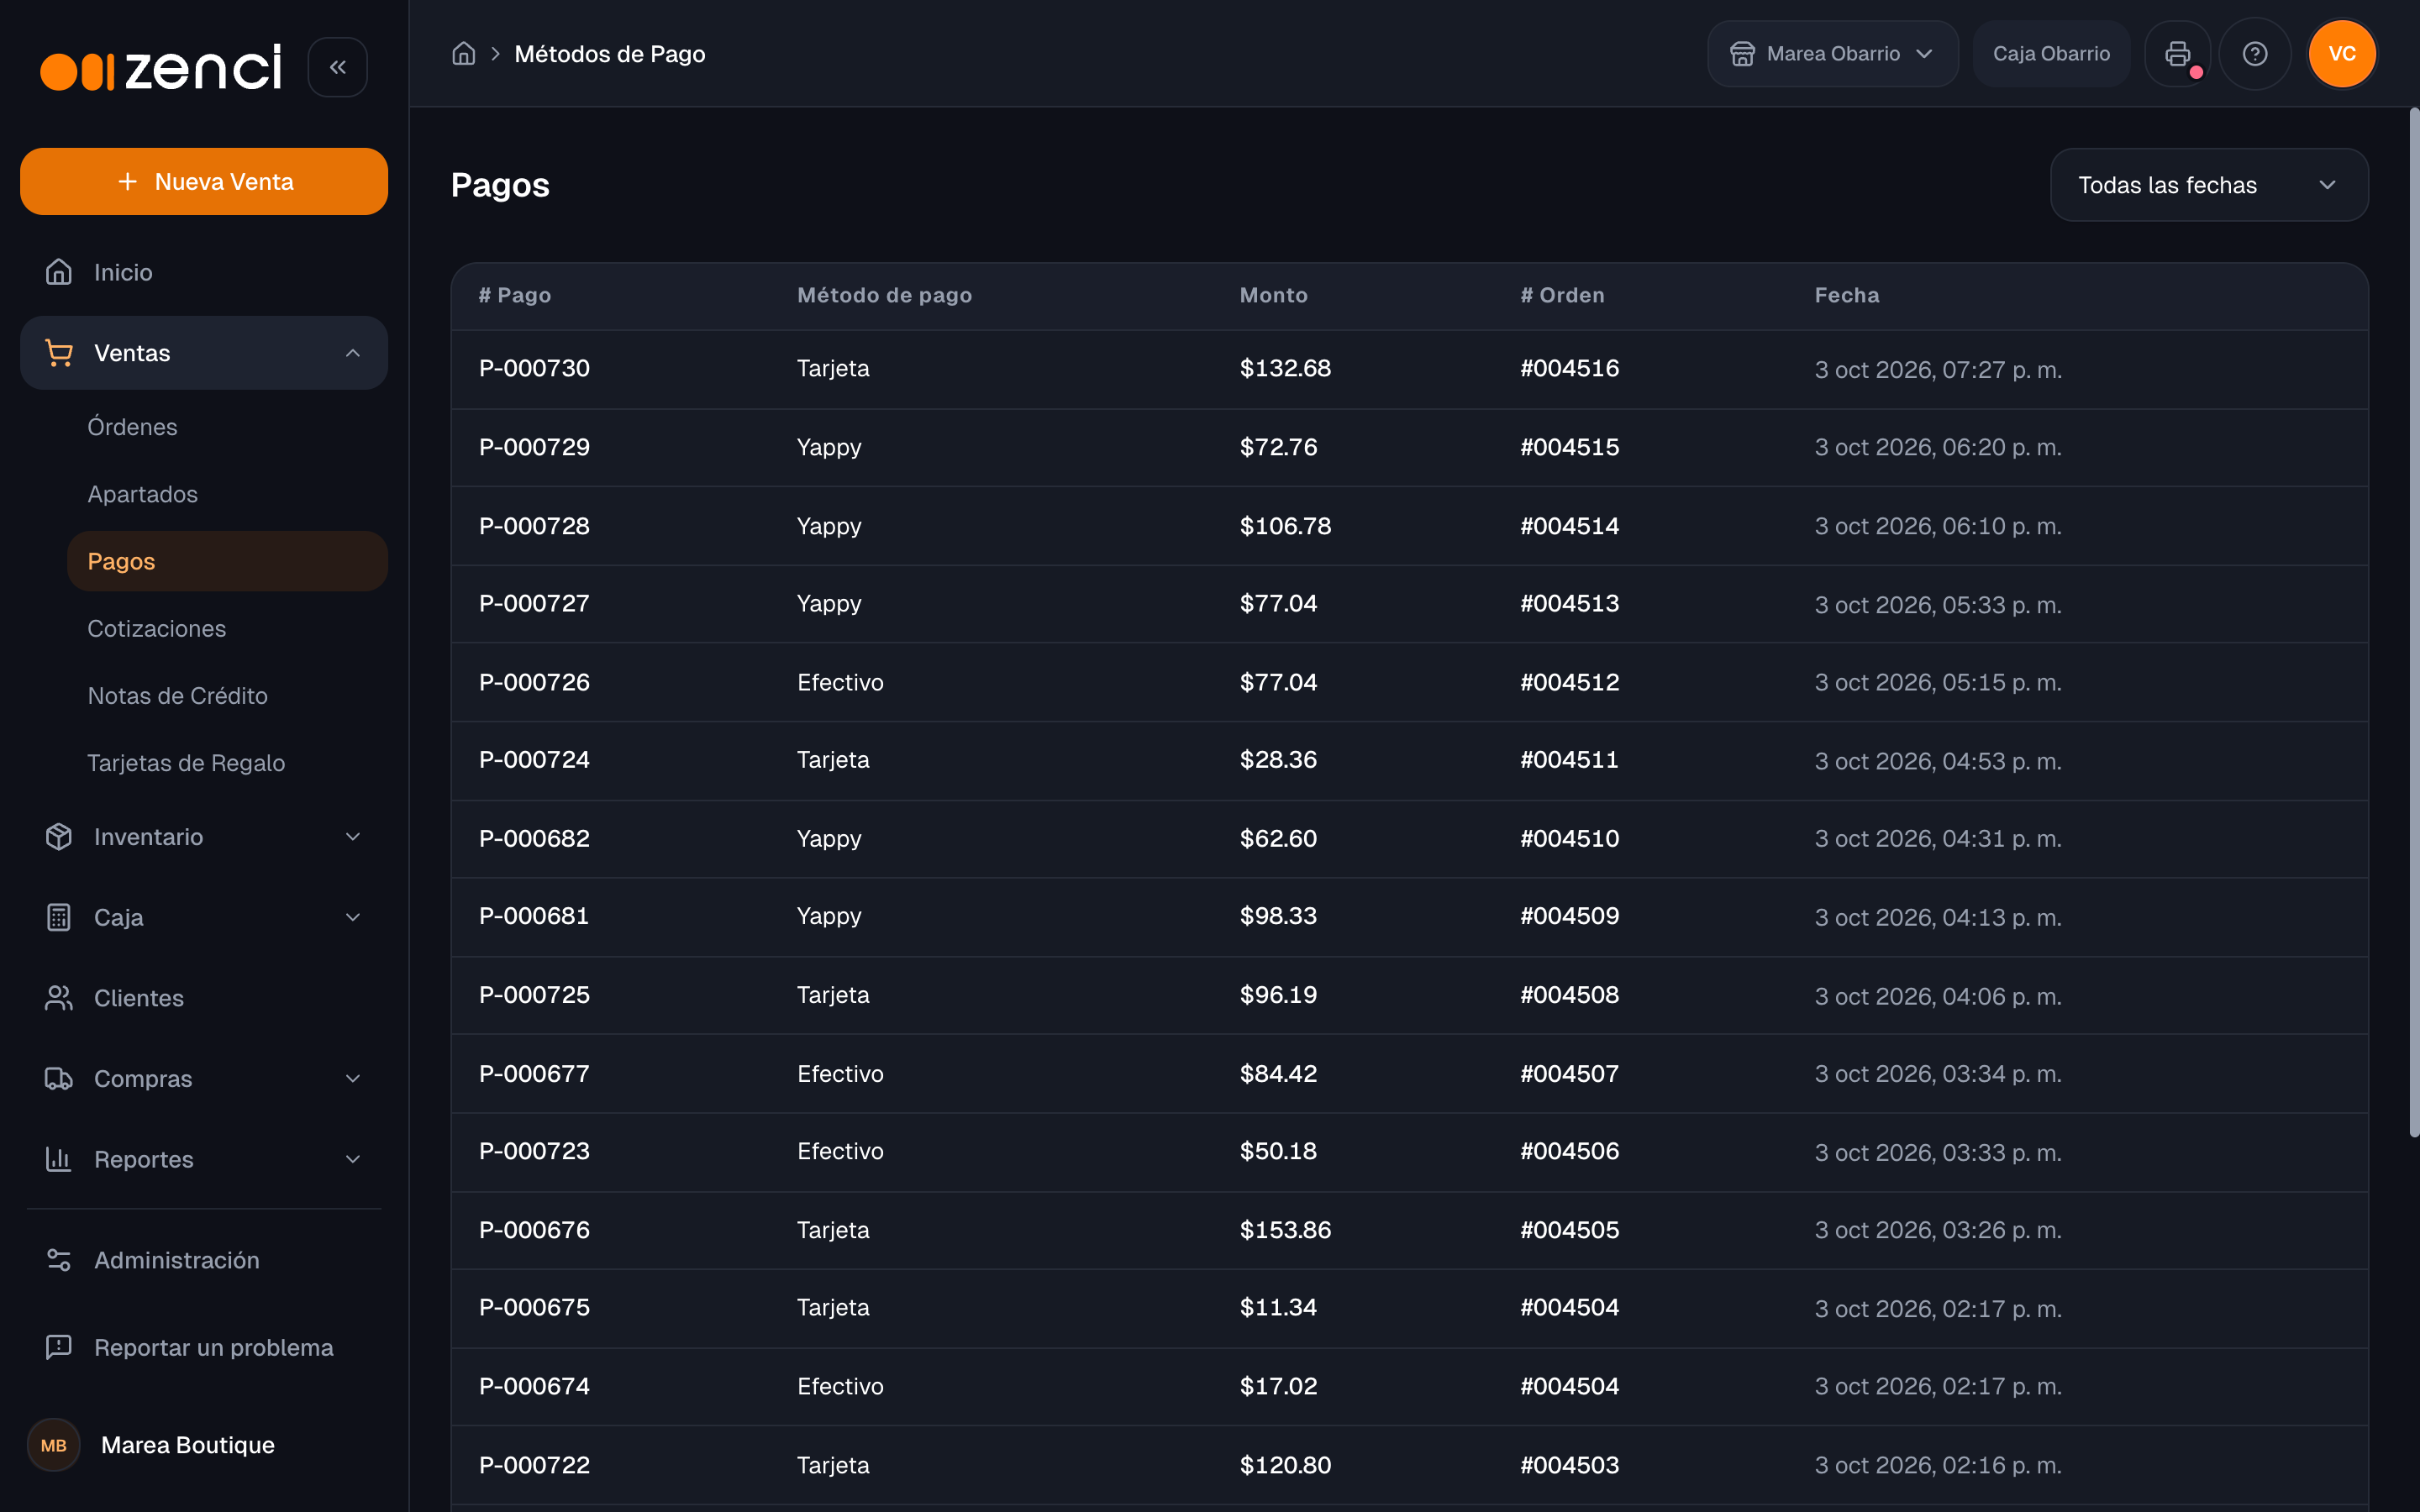Open the help question mark icon
The width and height of the screenshot is (2420, 1512).
(x=2254, y=54)
